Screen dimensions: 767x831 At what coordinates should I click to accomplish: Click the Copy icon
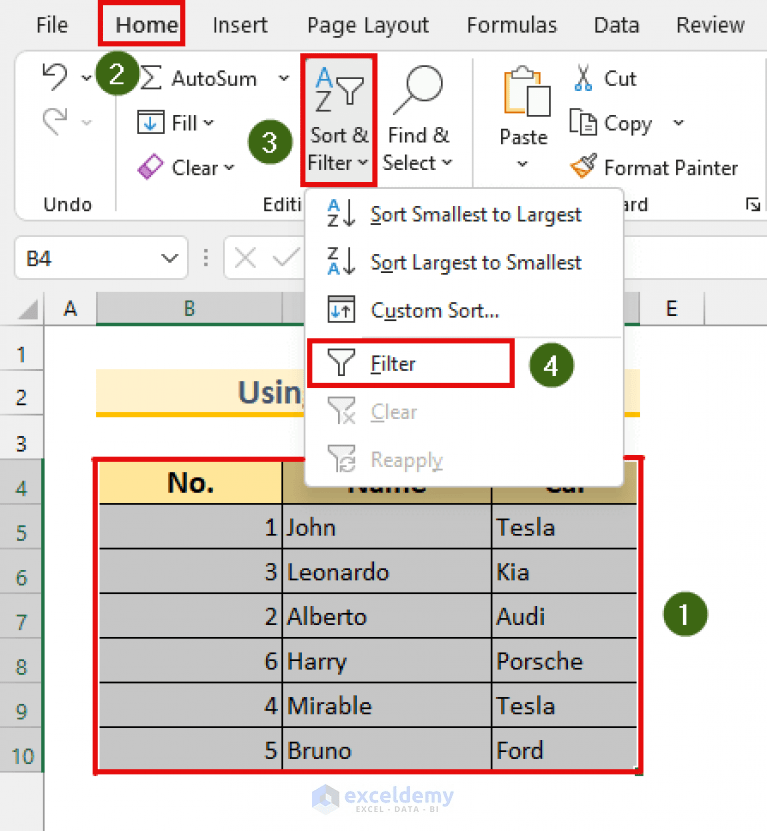pos(585,123)
